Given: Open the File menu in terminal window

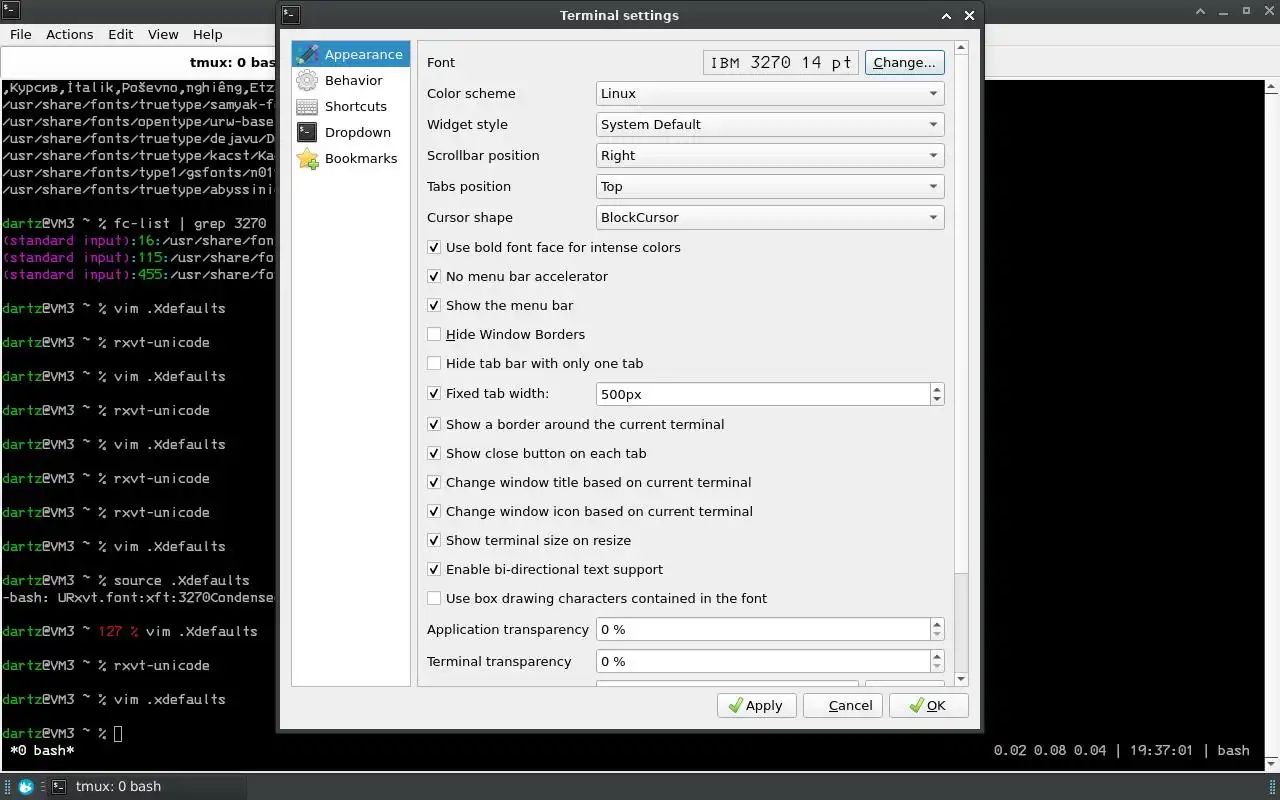Looking at the screenshot, I should pos(21,34).
